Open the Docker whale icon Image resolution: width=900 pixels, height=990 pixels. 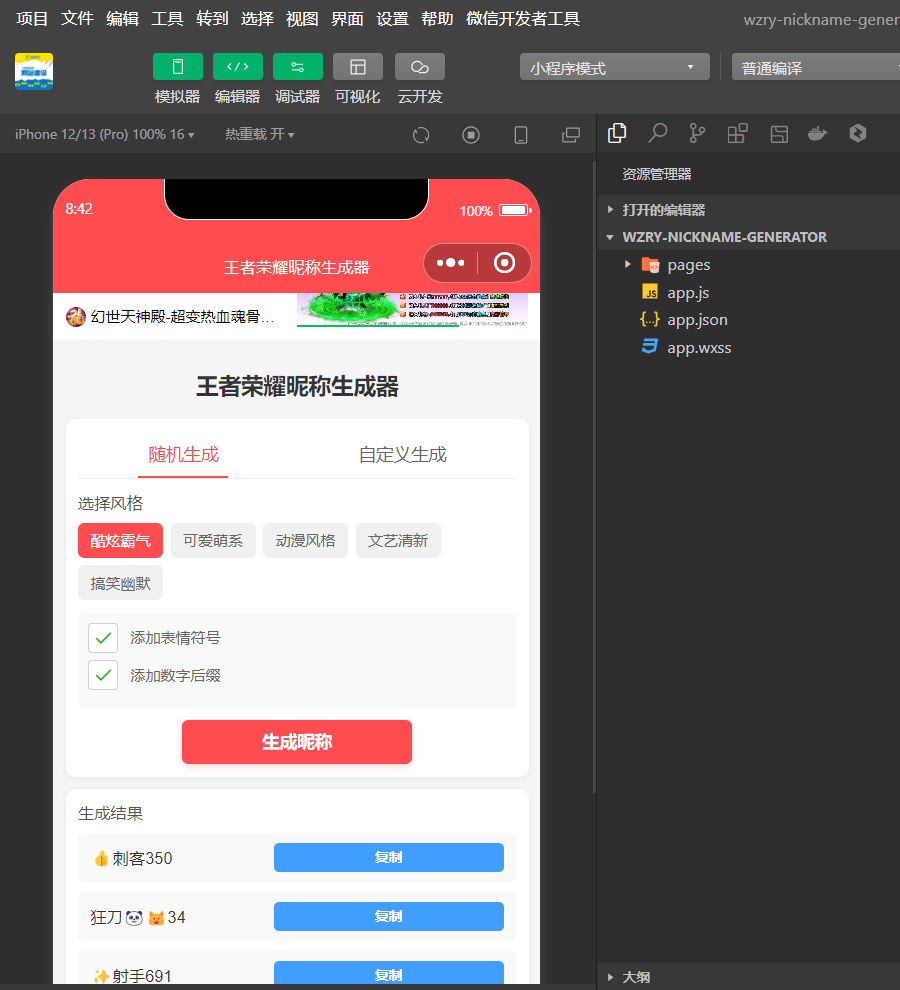point(817,133)
